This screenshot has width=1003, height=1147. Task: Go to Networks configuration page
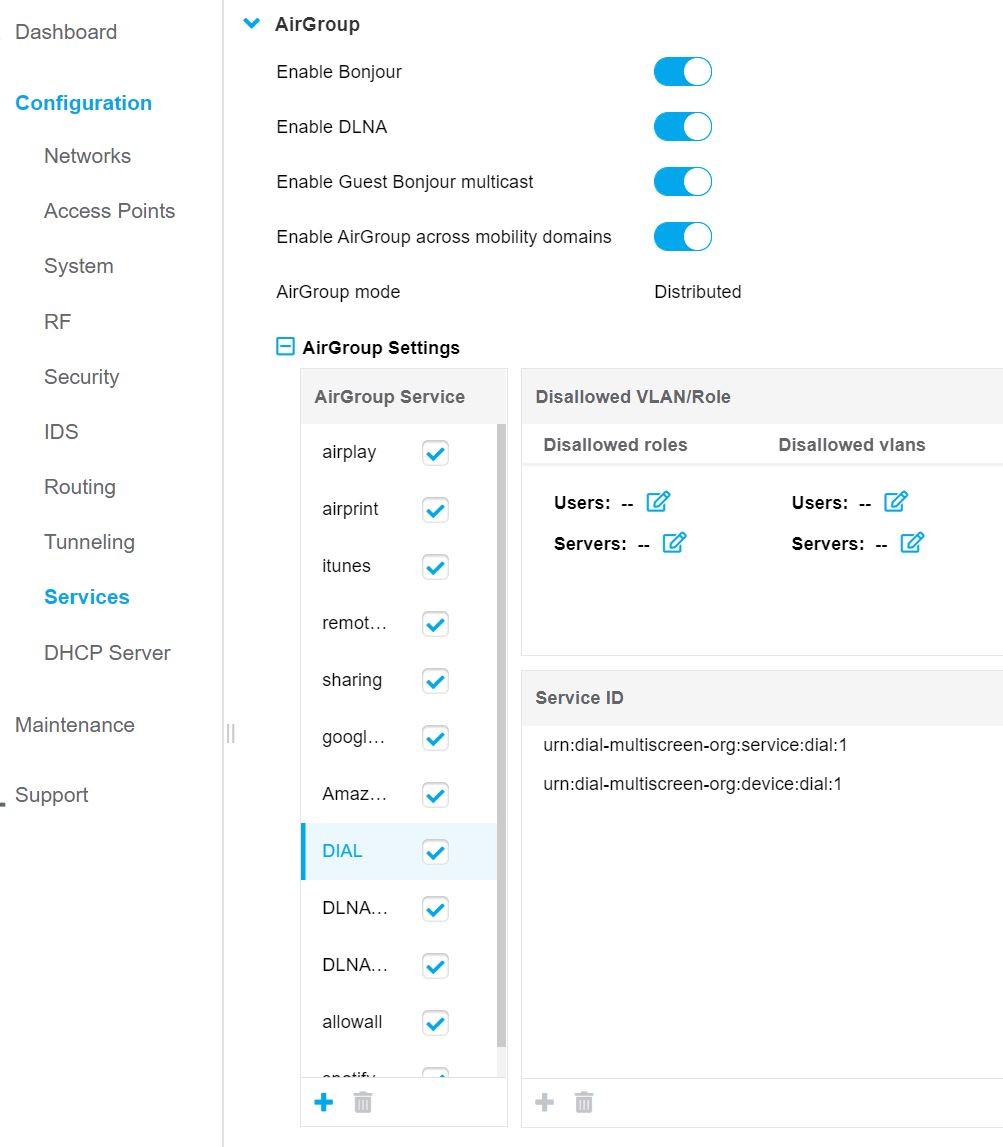tap(87, 156)
